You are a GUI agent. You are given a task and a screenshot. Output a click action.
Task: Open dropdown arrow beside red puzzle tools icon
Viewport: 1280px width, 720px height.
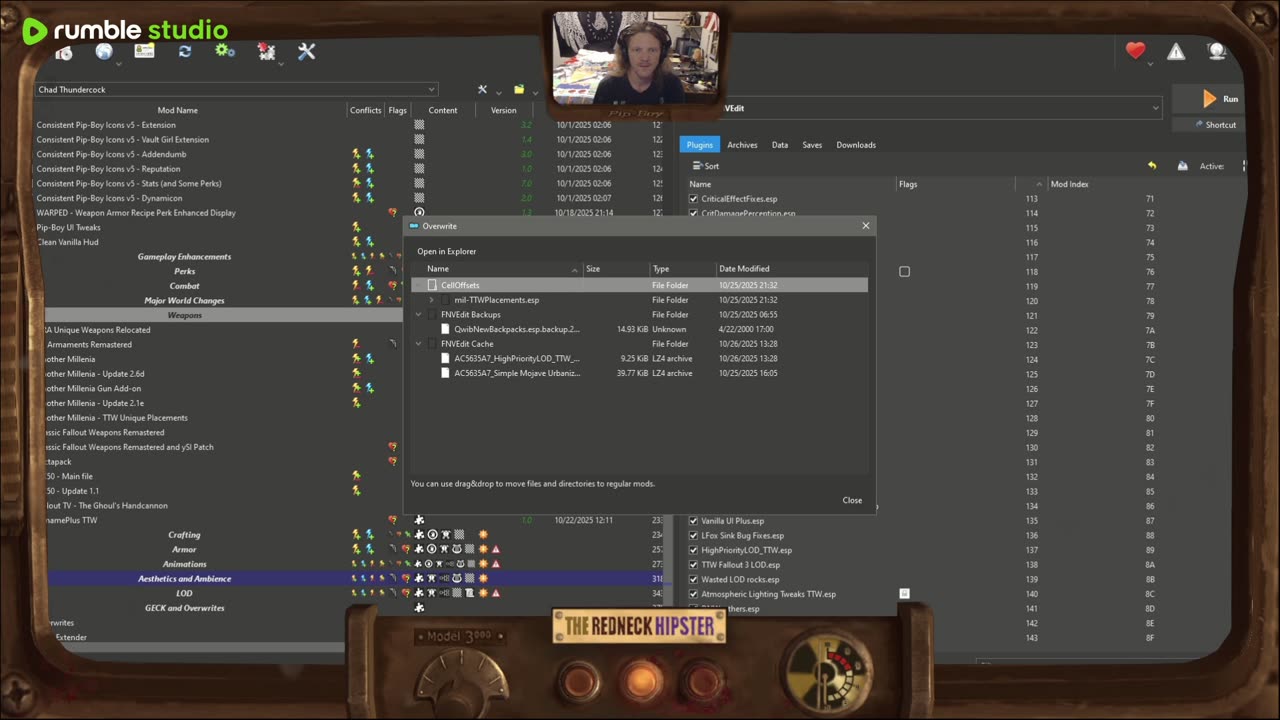click(x=281, y=64)
